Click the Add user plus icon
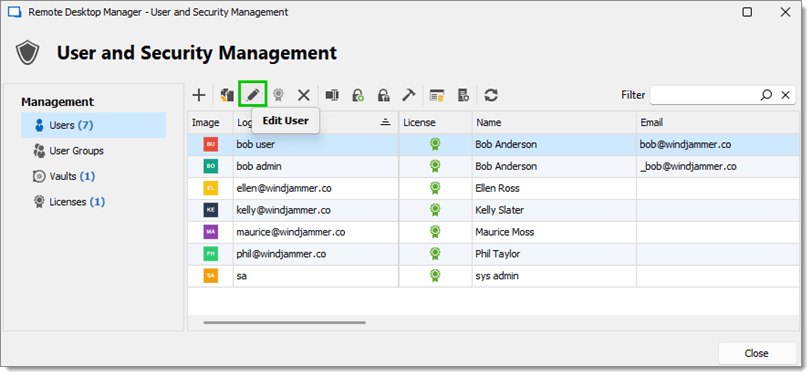 click(x=199, y=95)
